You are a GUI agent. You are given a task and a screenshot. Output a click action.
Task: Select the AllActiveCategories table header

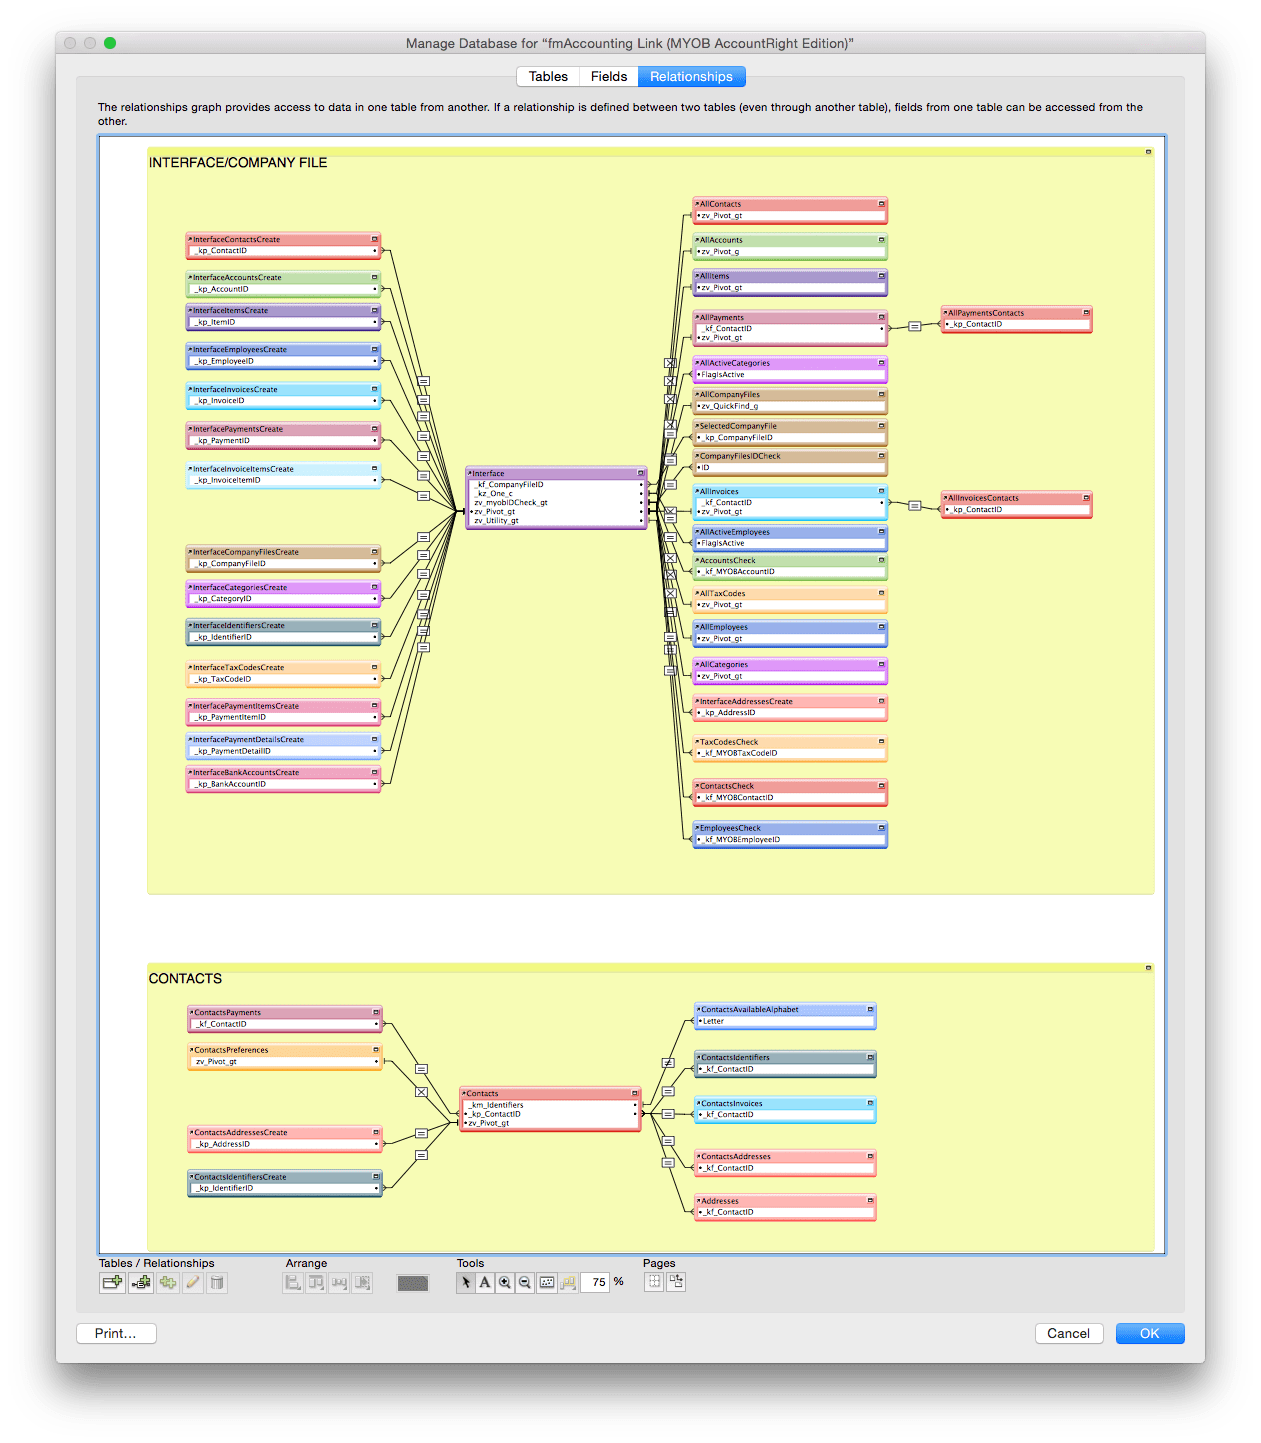coord(789,363)
